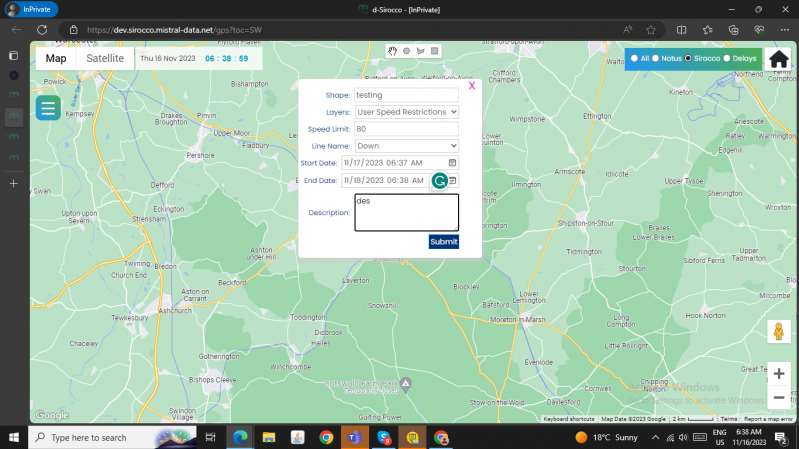Screen dimensions: 799x449
Task: Zoom in the map with plus button
Action: coord(779,374)
